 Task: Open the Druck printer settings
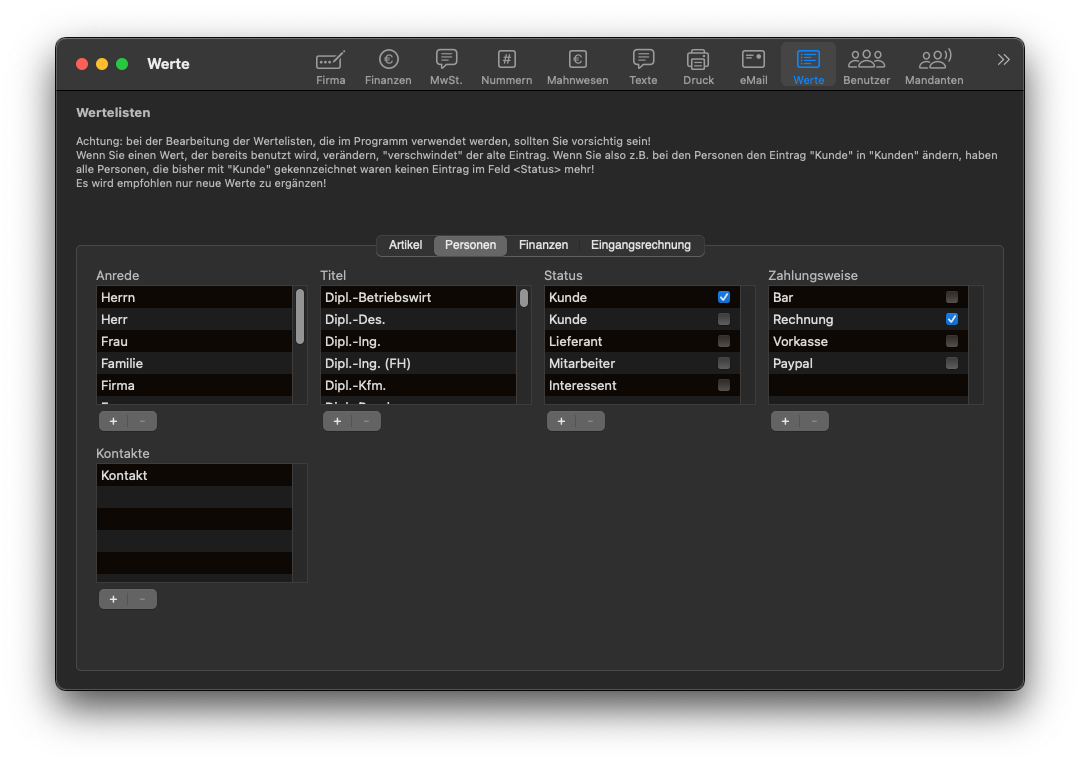[698, 66]
